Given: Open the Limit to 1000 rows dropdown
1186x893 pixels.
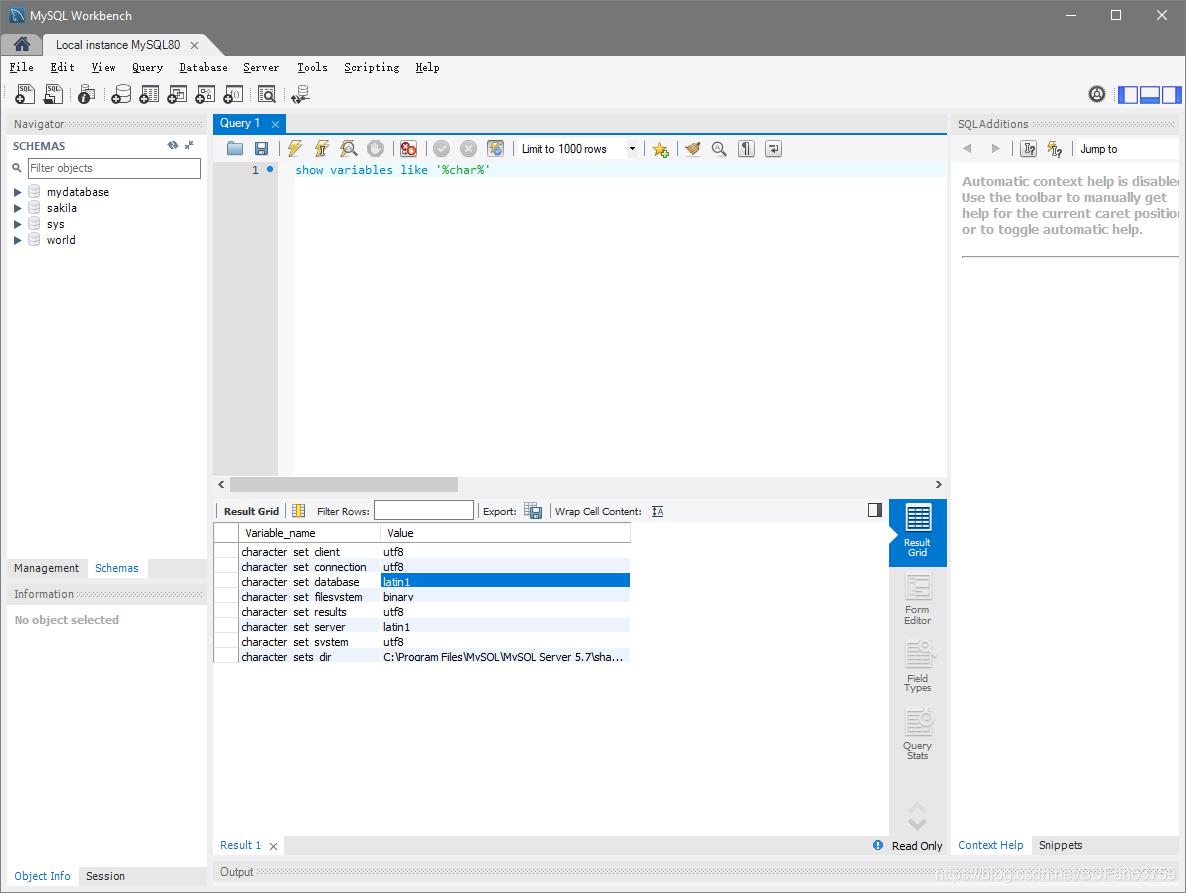Looking at the screenshot, I should pyautogui.click(x=632, y=149).
